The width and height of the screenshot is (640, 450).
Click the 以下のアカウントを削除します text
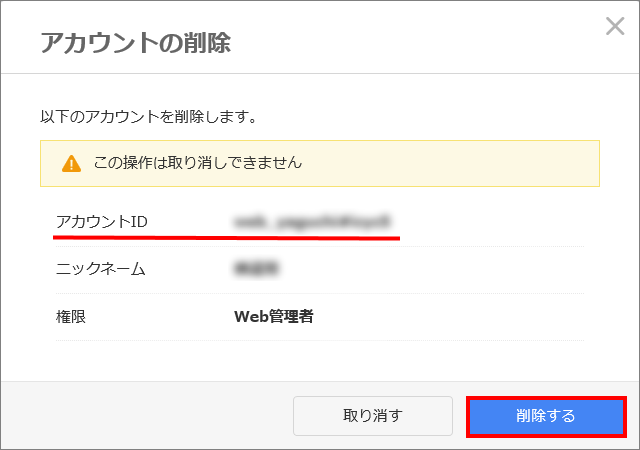pyautogui.click(x=149, y=116)
